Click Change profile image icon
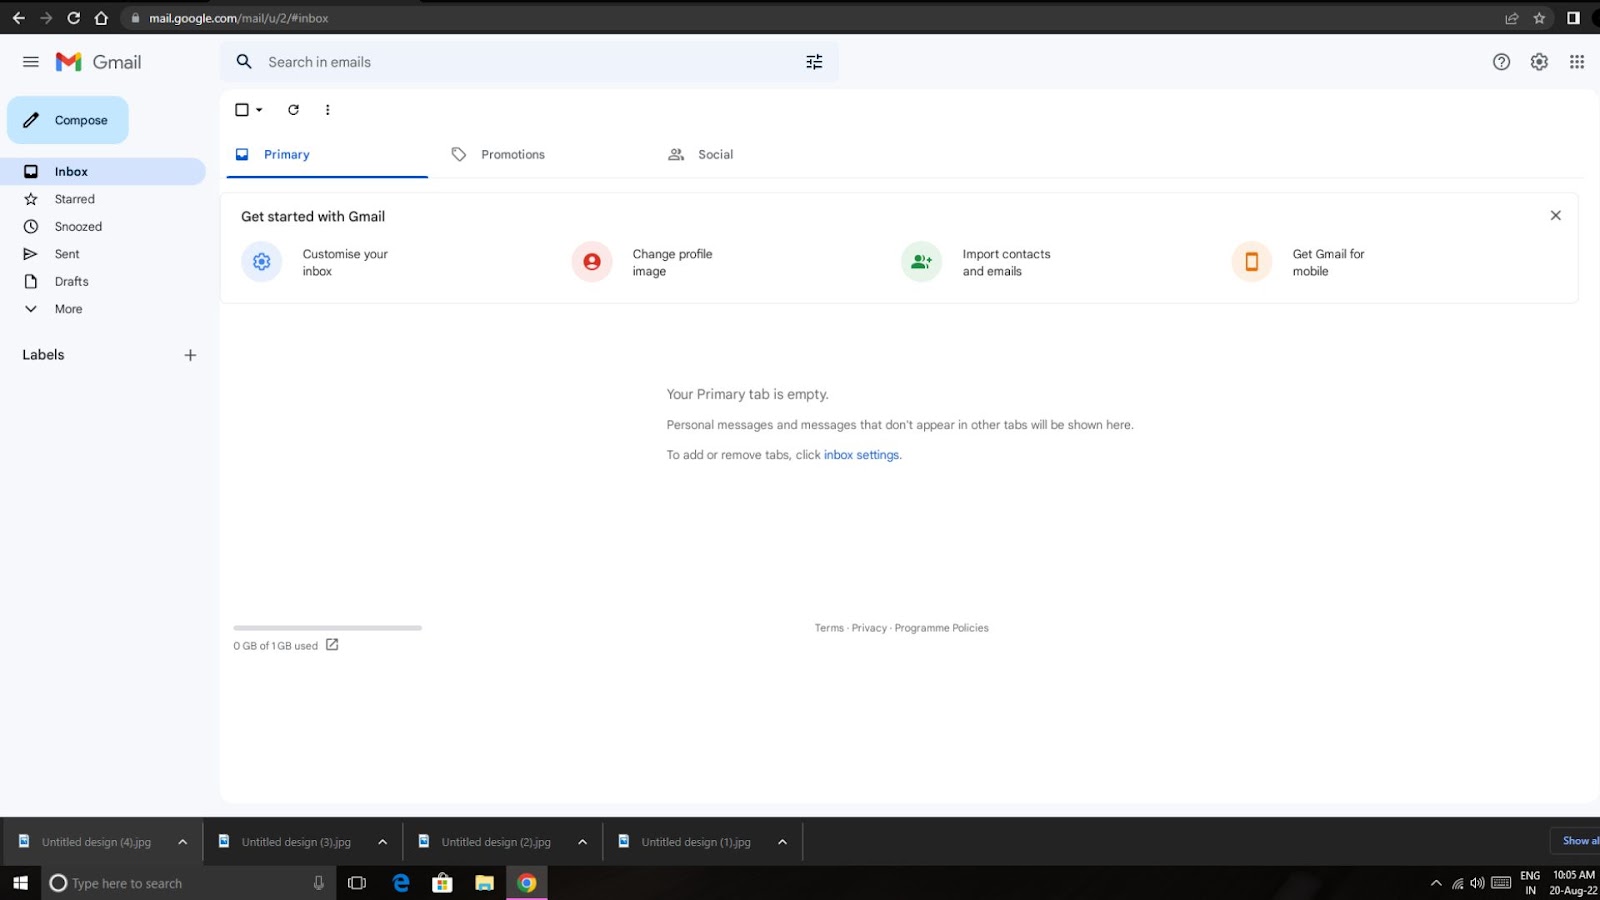The image size is (1600, 900). point(592,262)
